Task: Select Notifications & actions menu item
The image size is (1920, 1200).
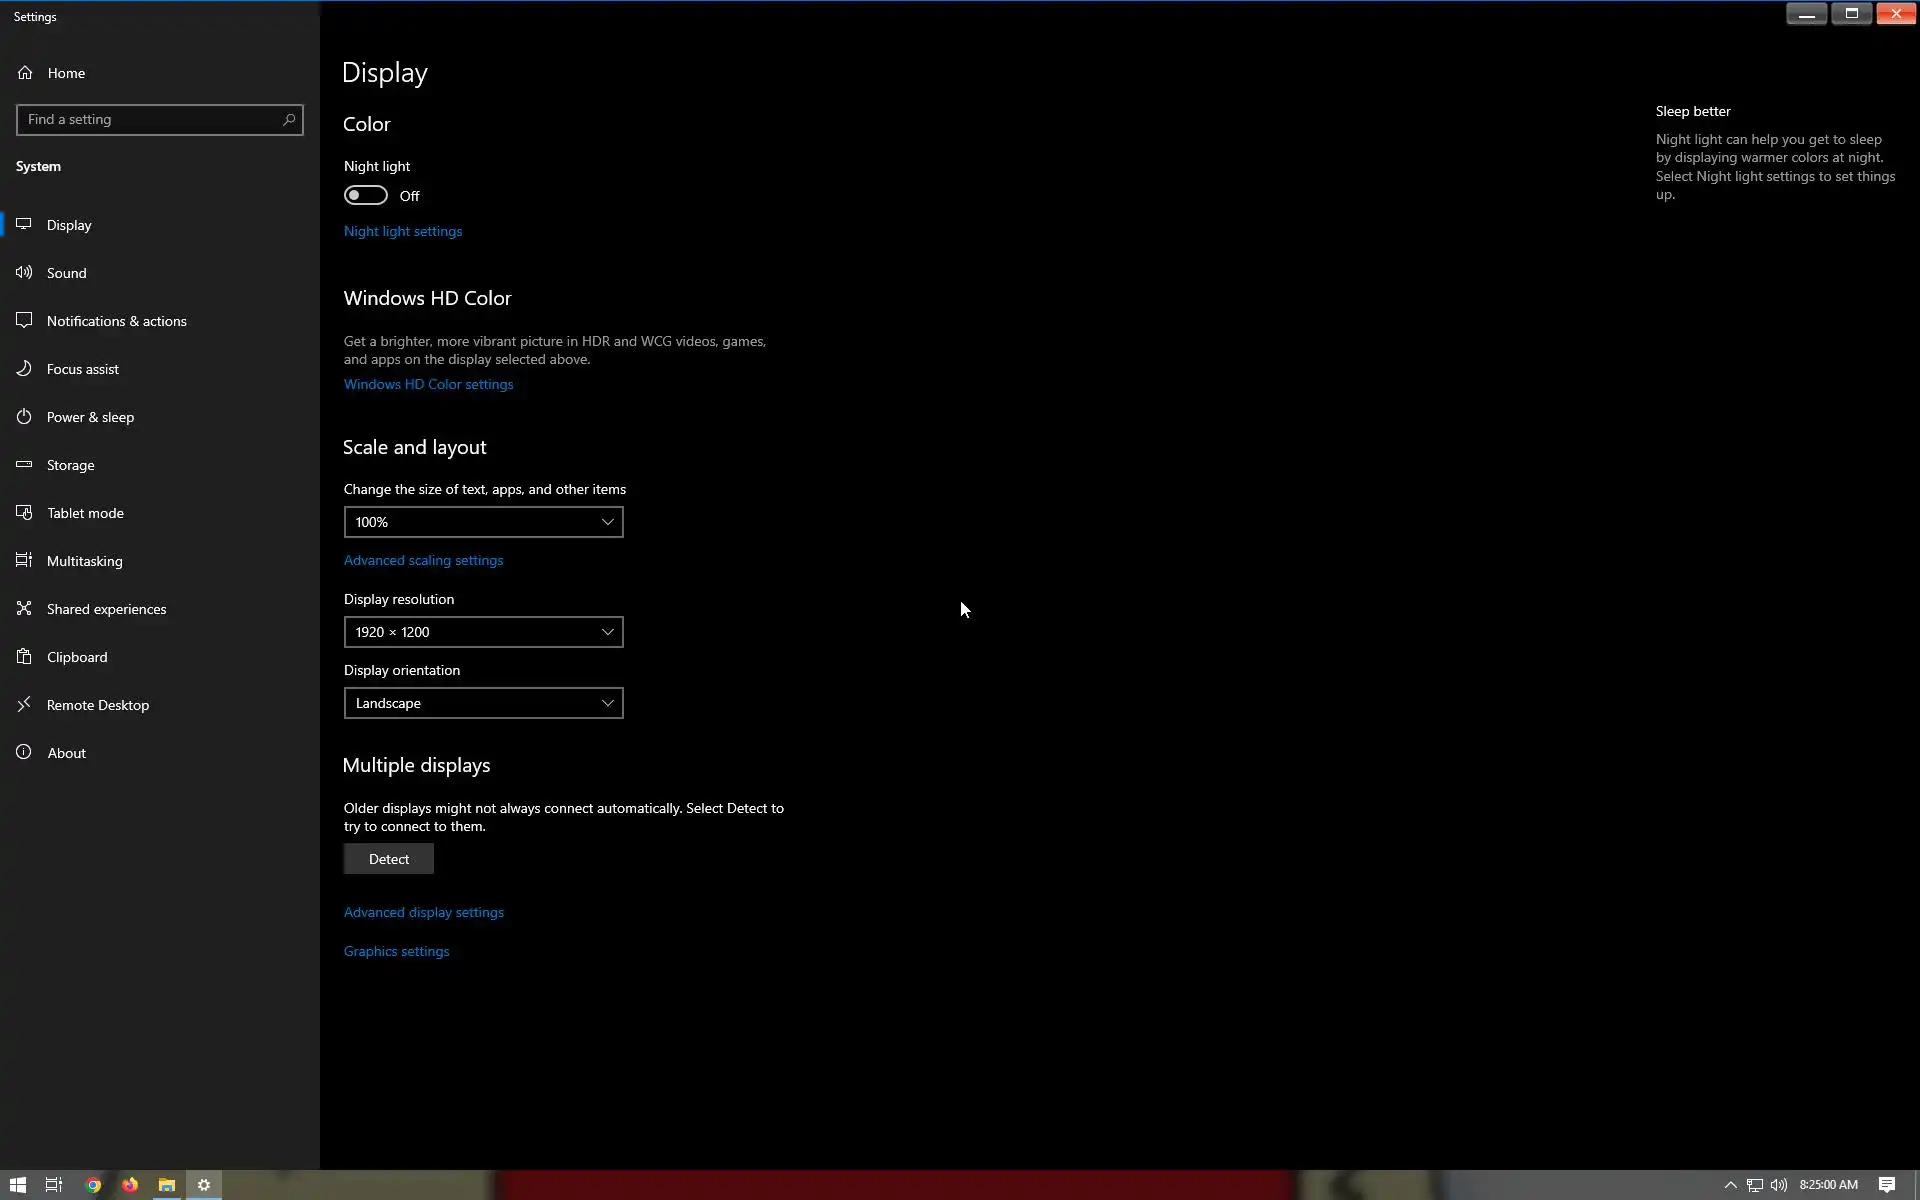Action: pos(116,321)
